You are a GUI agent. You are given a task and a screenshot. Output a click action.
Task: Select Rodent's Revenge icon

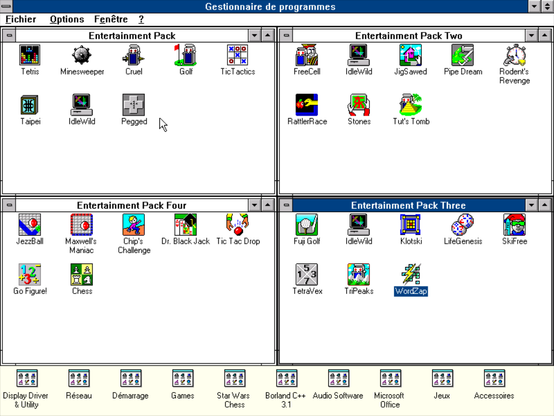(514, 55)
